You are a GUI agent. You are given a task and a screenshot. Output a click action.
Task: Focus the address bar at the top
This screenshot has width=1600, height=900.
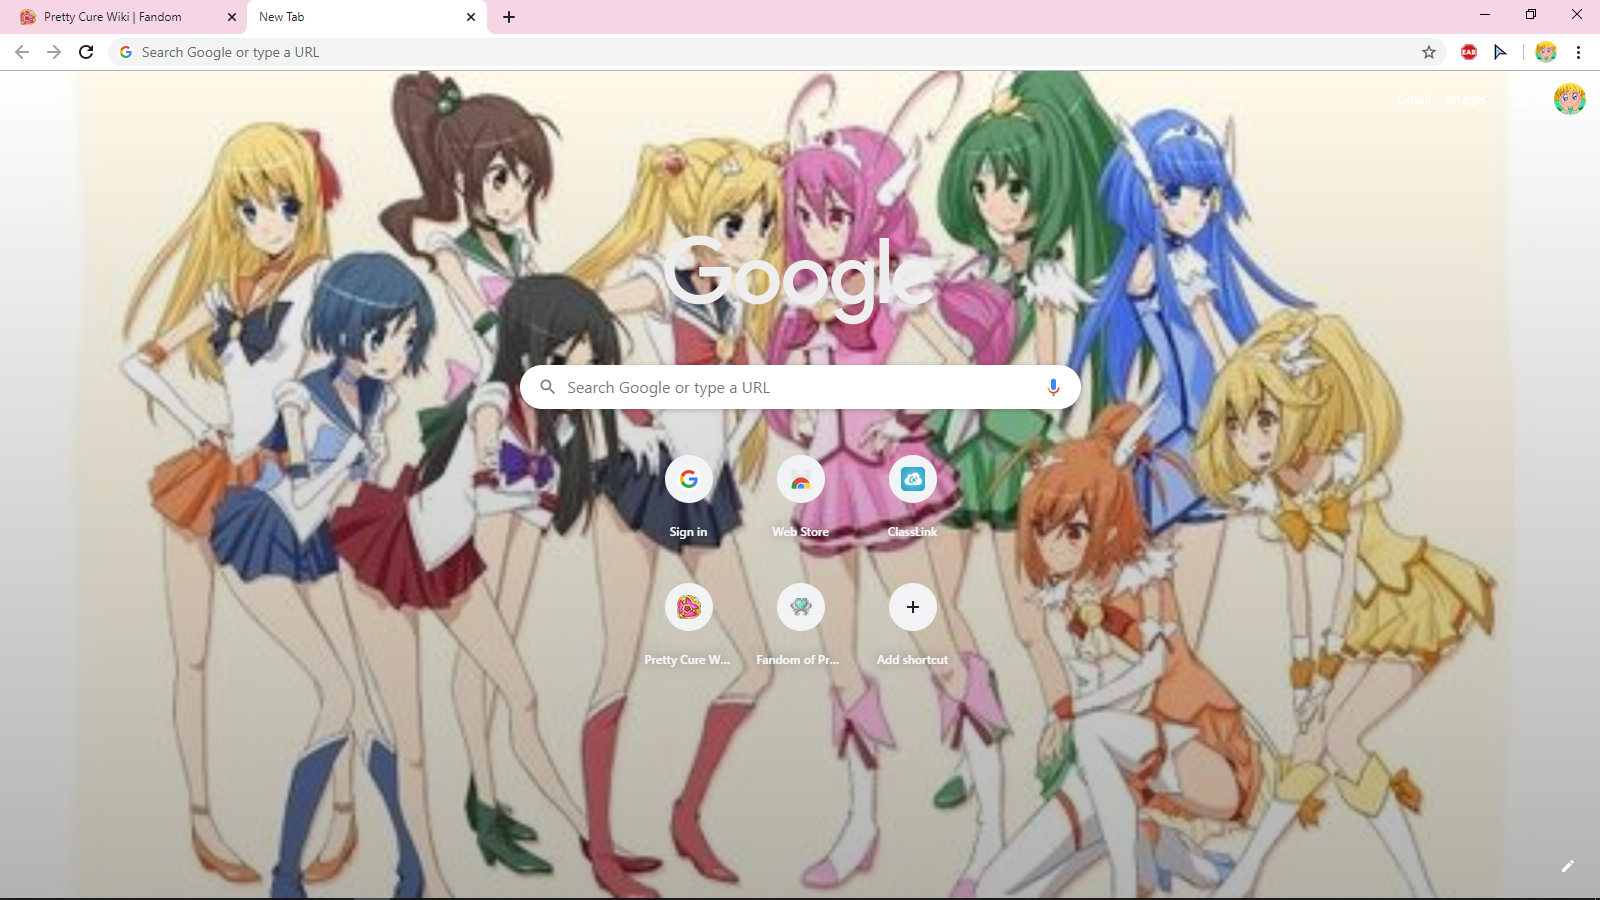[775, 52]
